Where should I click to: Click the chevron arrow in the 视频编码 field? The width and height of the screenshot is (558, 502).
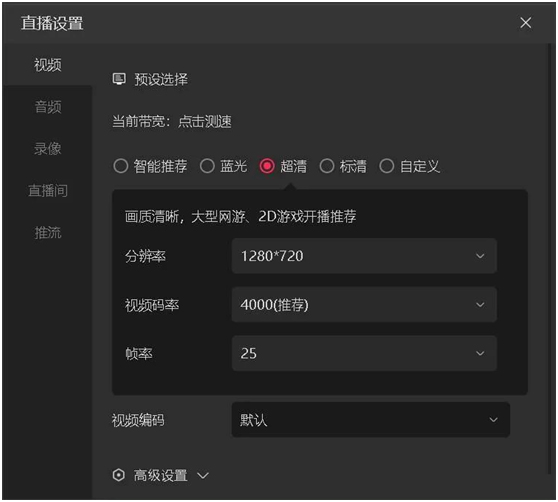coord(493,420)
